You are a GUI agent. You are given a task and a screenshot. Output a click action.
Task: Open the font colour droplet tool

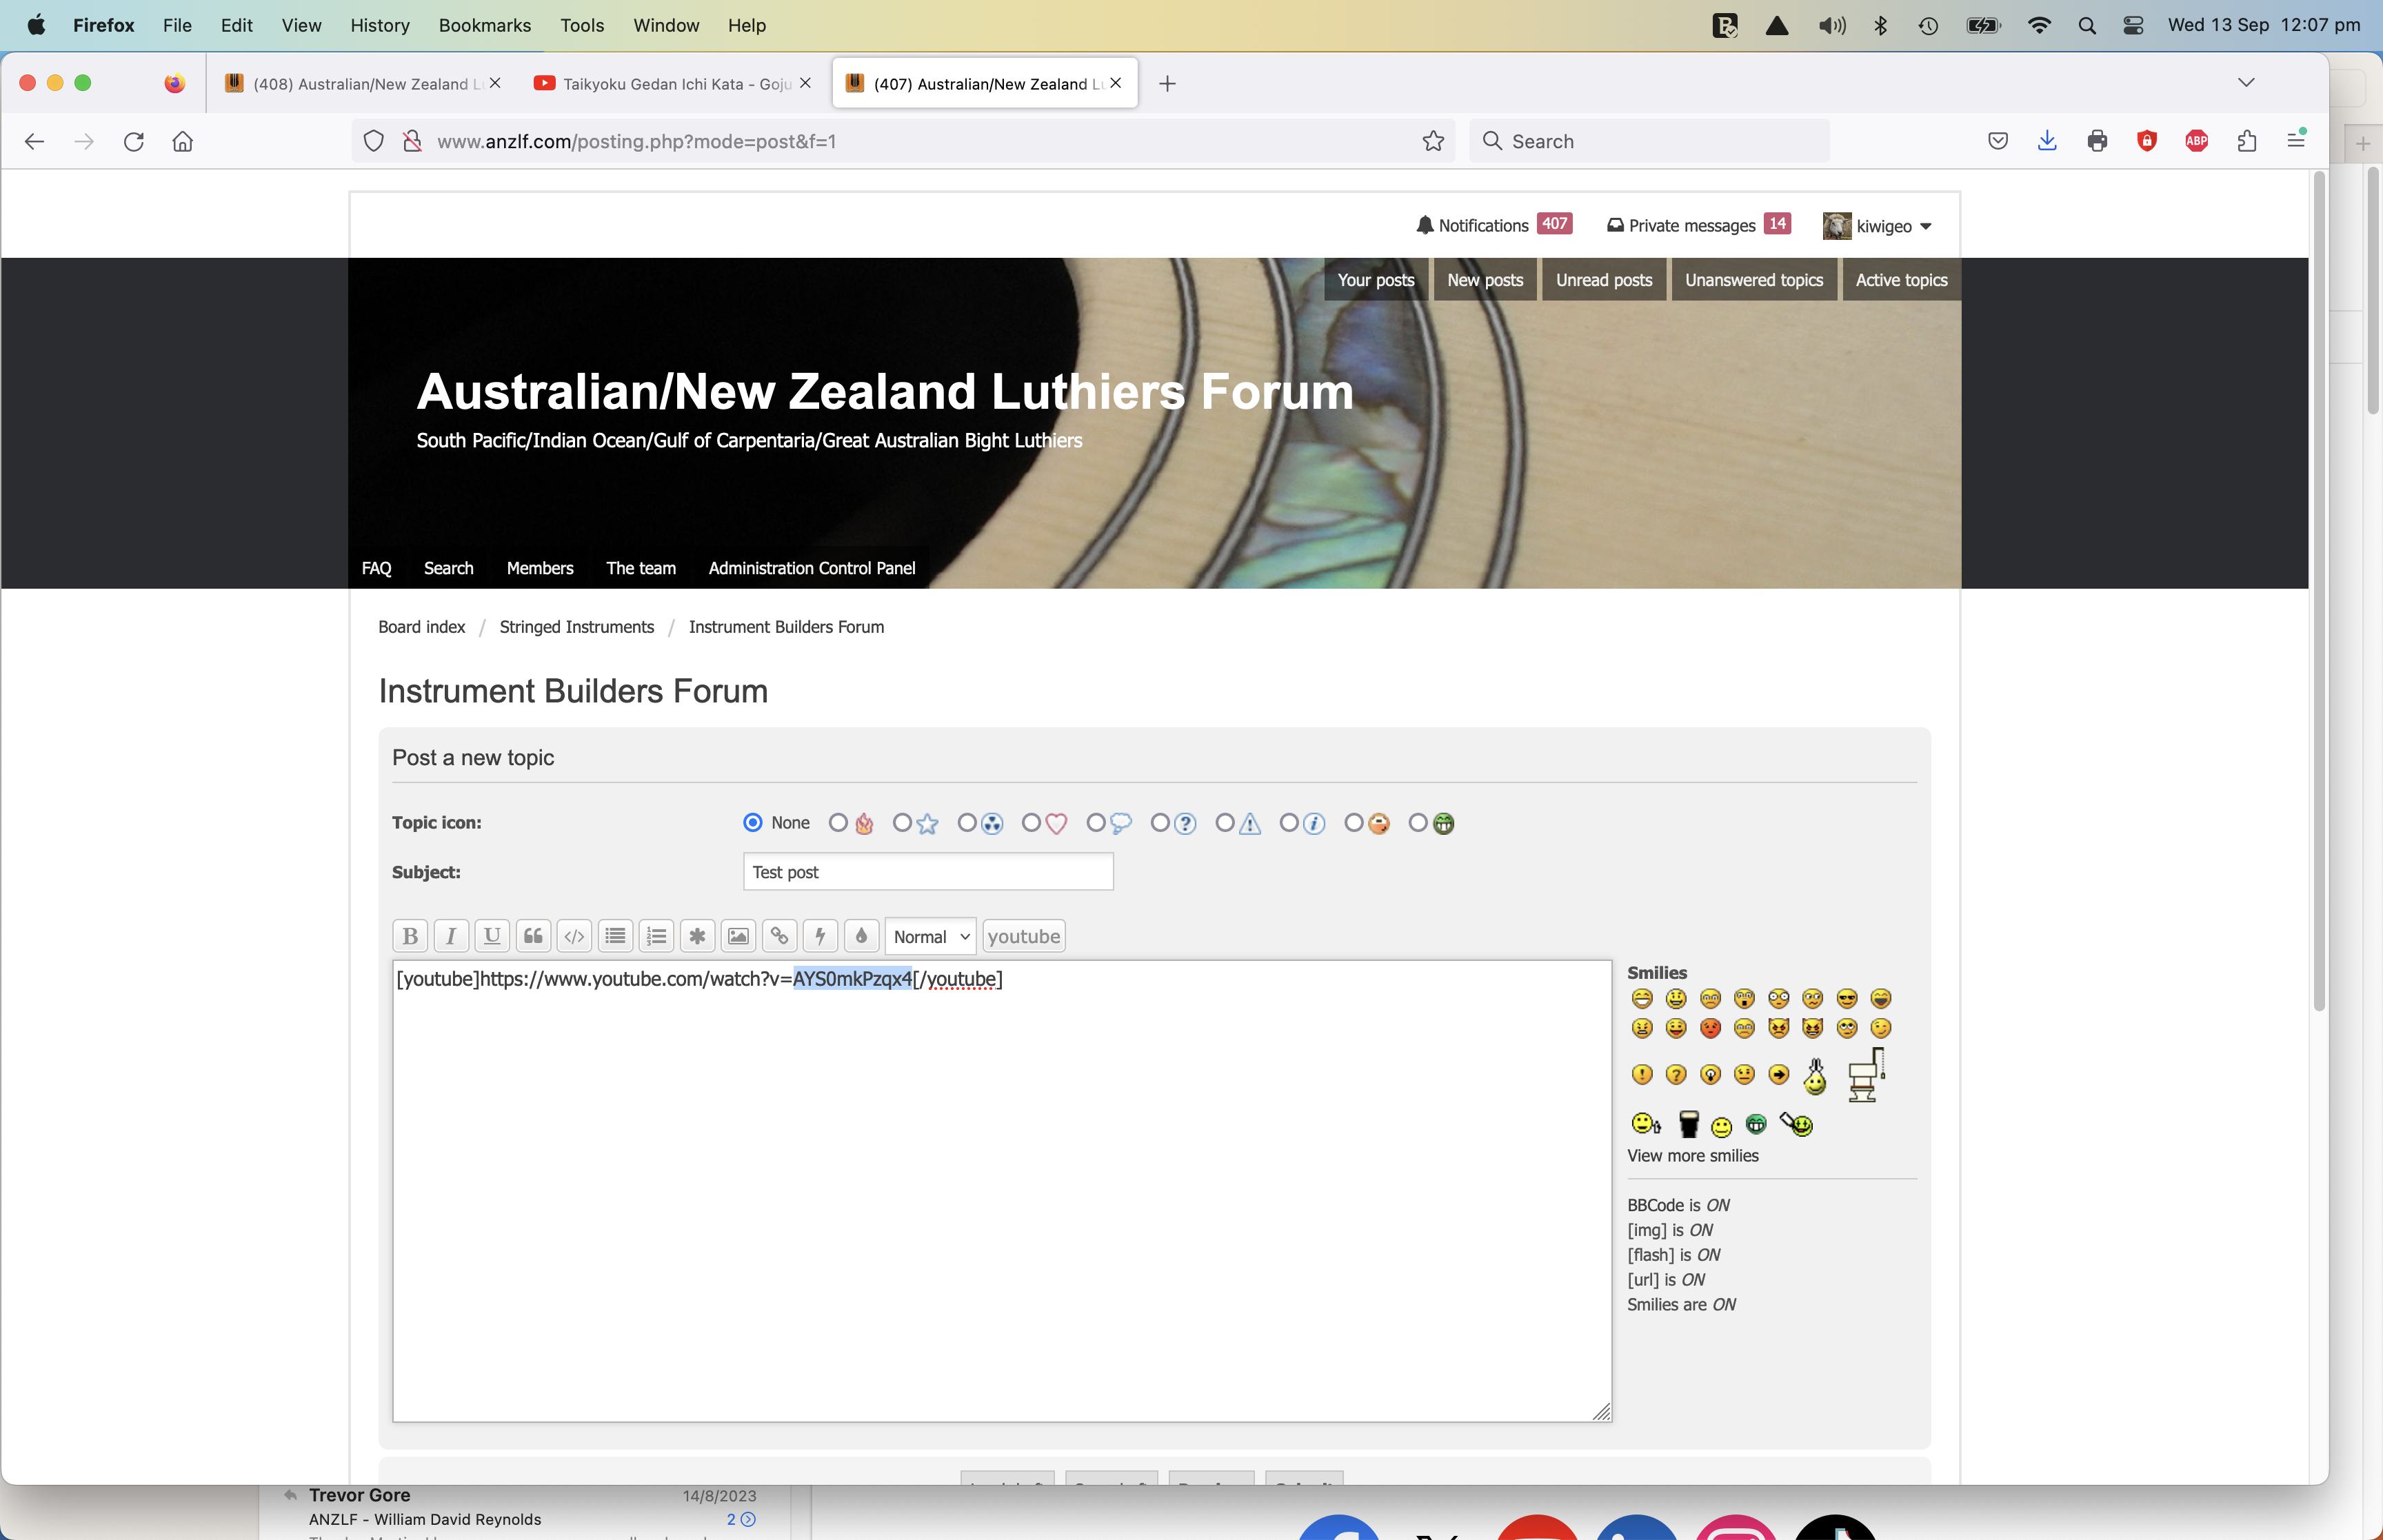861,936
